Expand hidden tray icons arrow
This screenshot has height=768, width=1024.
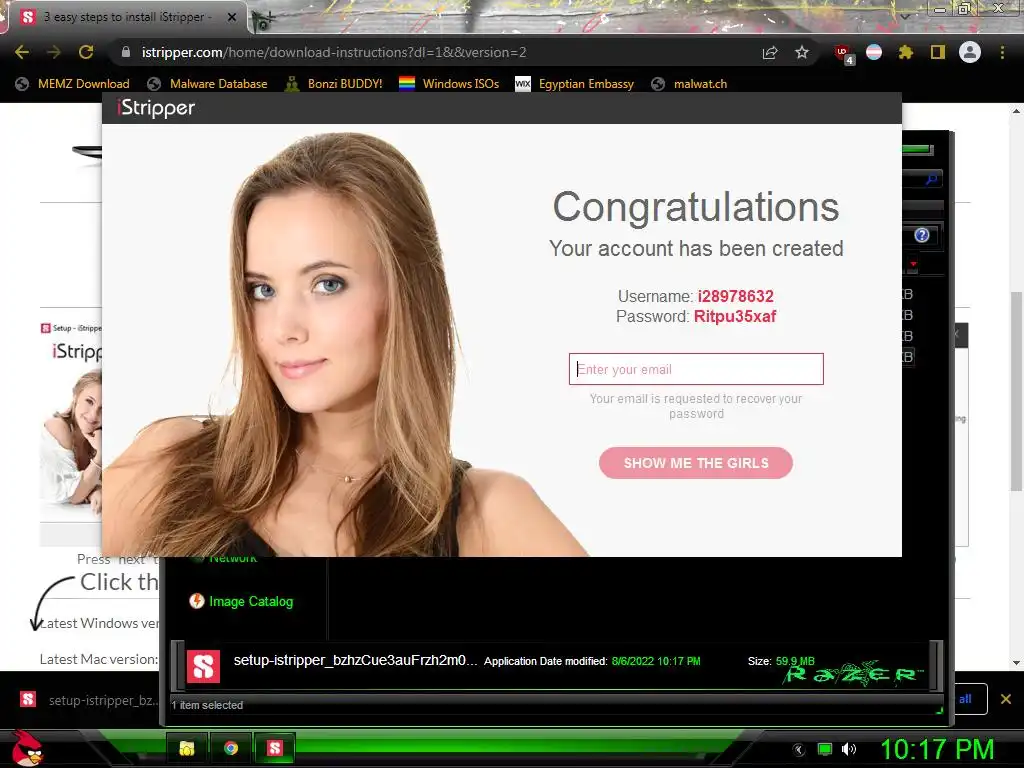(799, 749)
